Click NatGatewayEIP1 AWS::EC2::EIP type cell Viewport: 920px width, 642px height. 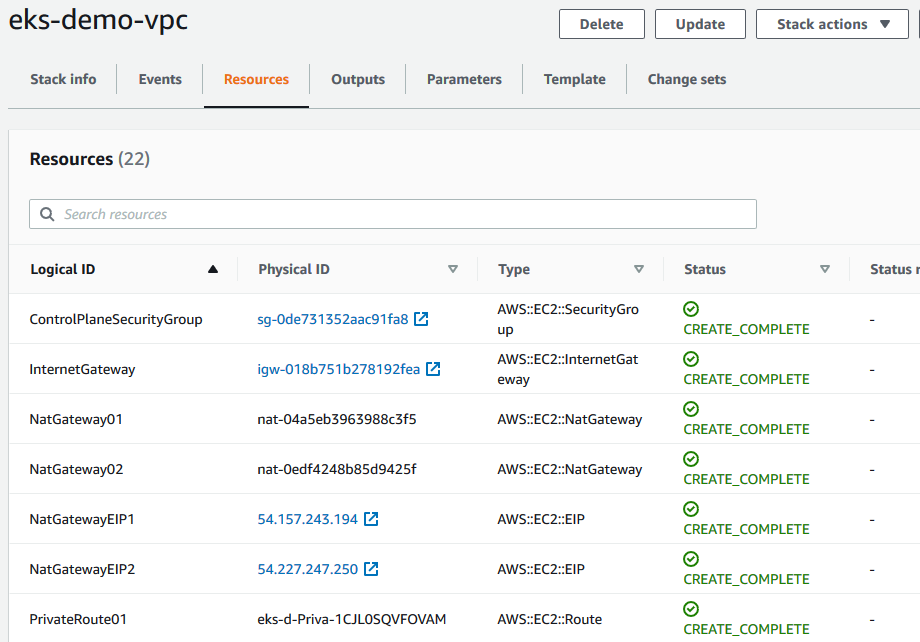(x=541, y=519)
